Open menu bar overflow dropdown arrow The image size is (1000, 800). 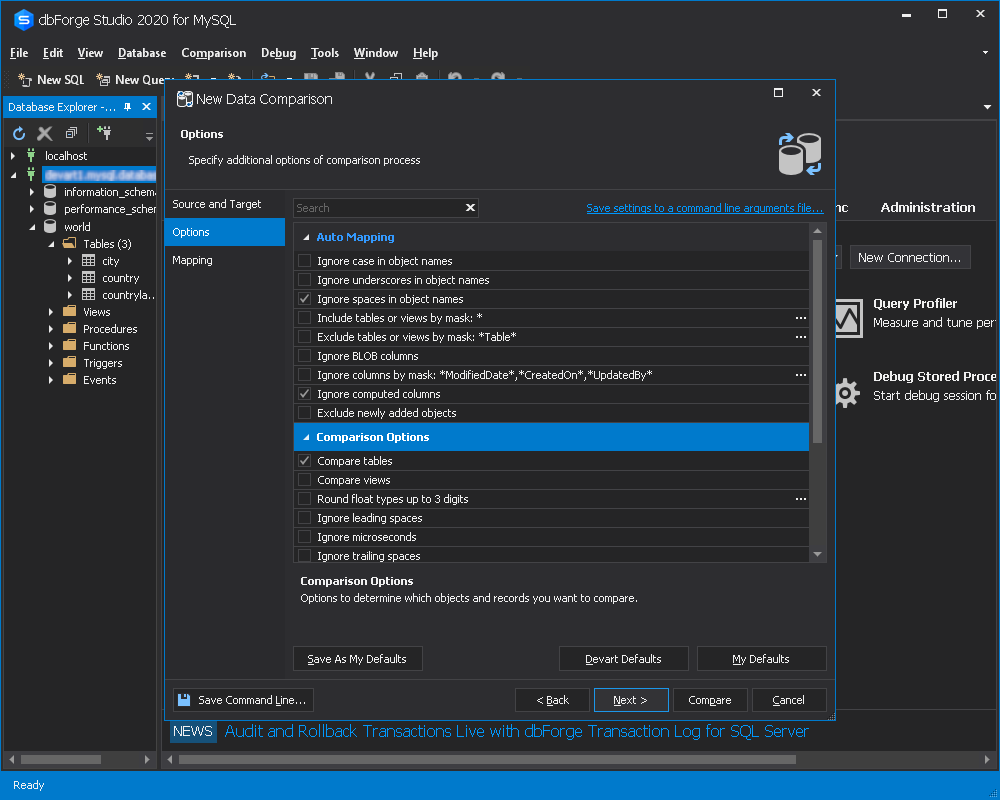tap(985, 53)
